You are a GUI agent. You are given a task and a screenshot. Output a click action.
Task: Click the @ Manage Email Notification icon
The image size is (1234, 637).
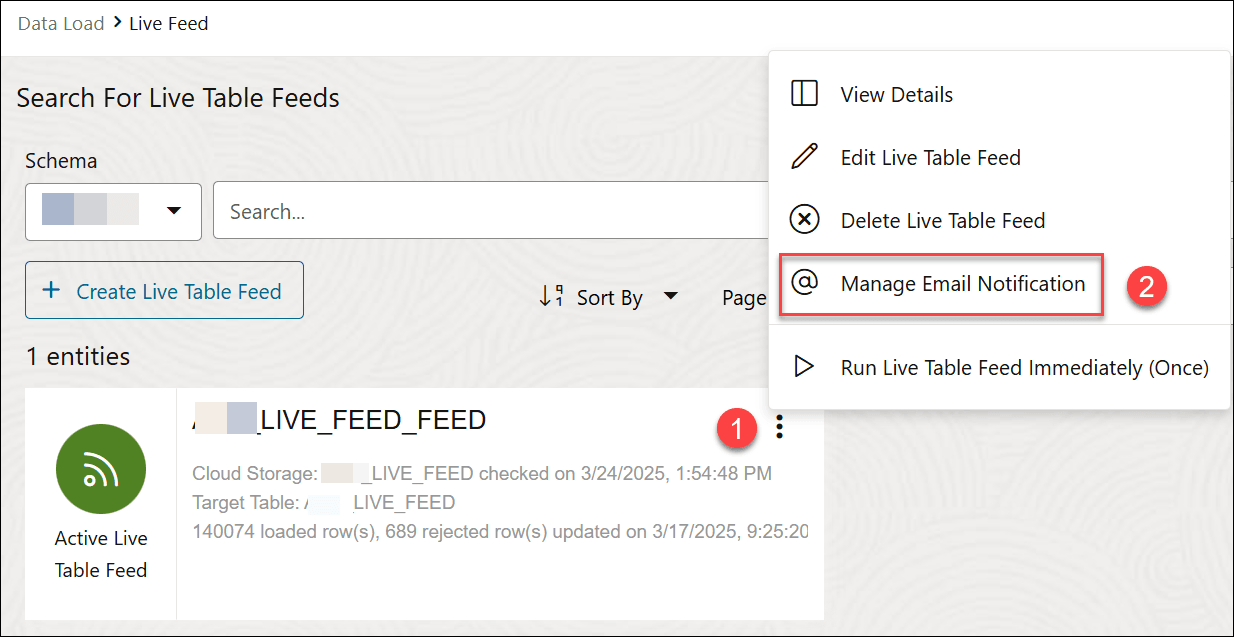(x=806, y=284)
